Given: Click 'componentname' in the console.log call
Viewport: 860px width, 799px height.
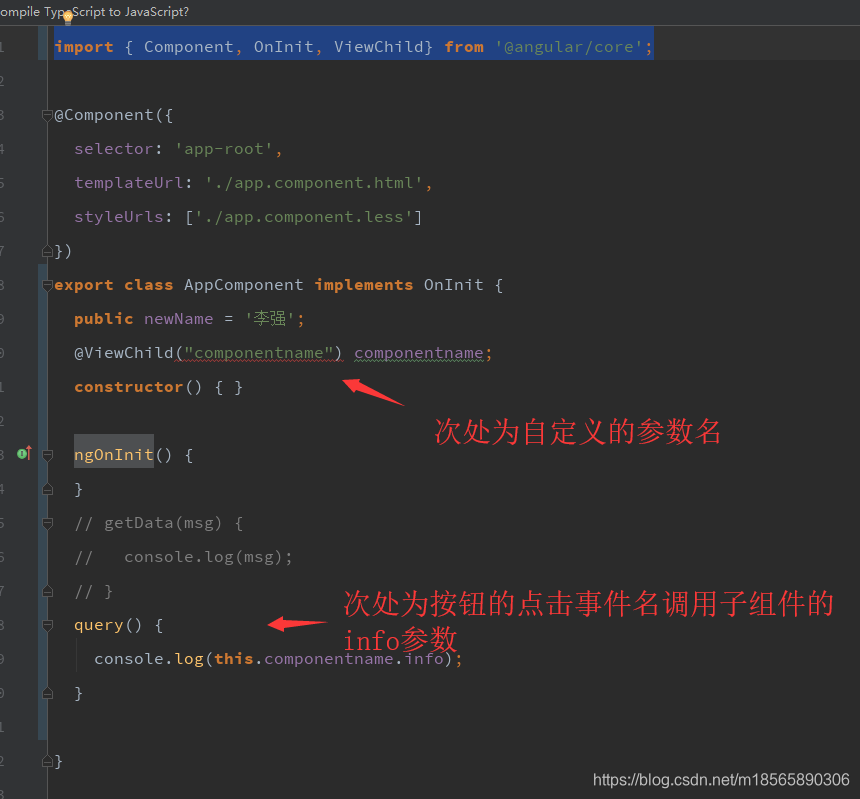Looking at the screenshot, I should tap(329, 659).
